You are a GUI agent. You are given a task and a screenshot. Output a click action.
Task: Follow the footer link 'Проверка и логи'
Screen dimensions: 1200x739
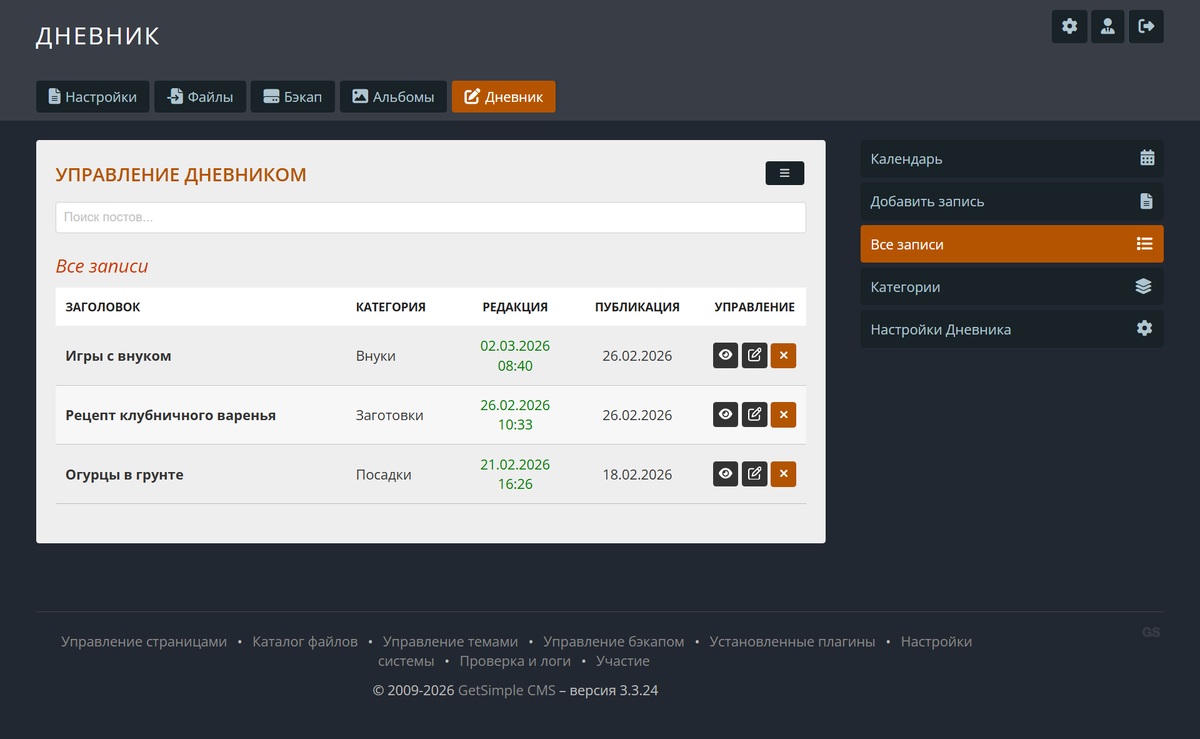coord(515,661)
